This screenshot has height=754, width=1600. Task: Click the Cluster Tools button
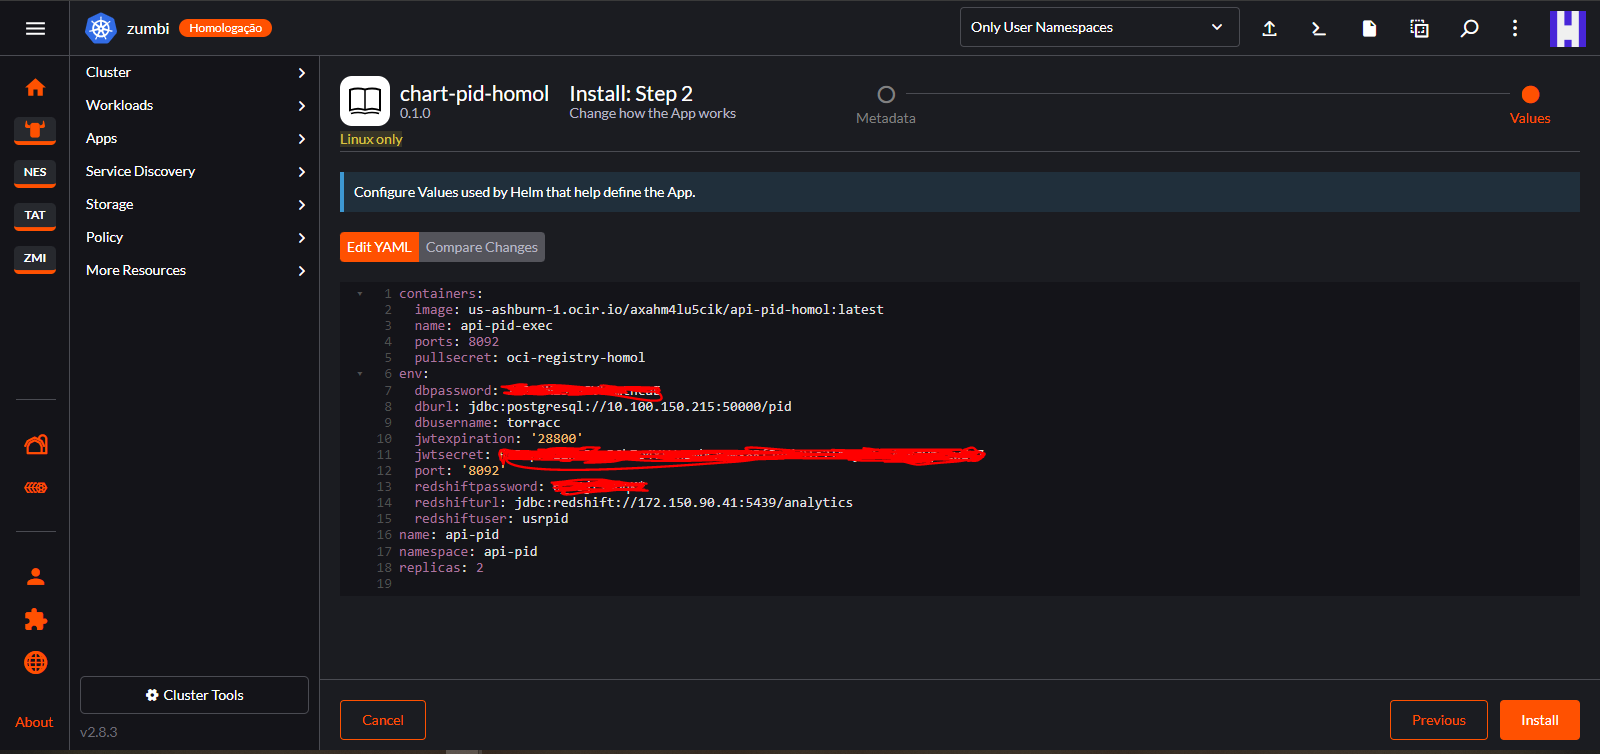coord(194,695)
